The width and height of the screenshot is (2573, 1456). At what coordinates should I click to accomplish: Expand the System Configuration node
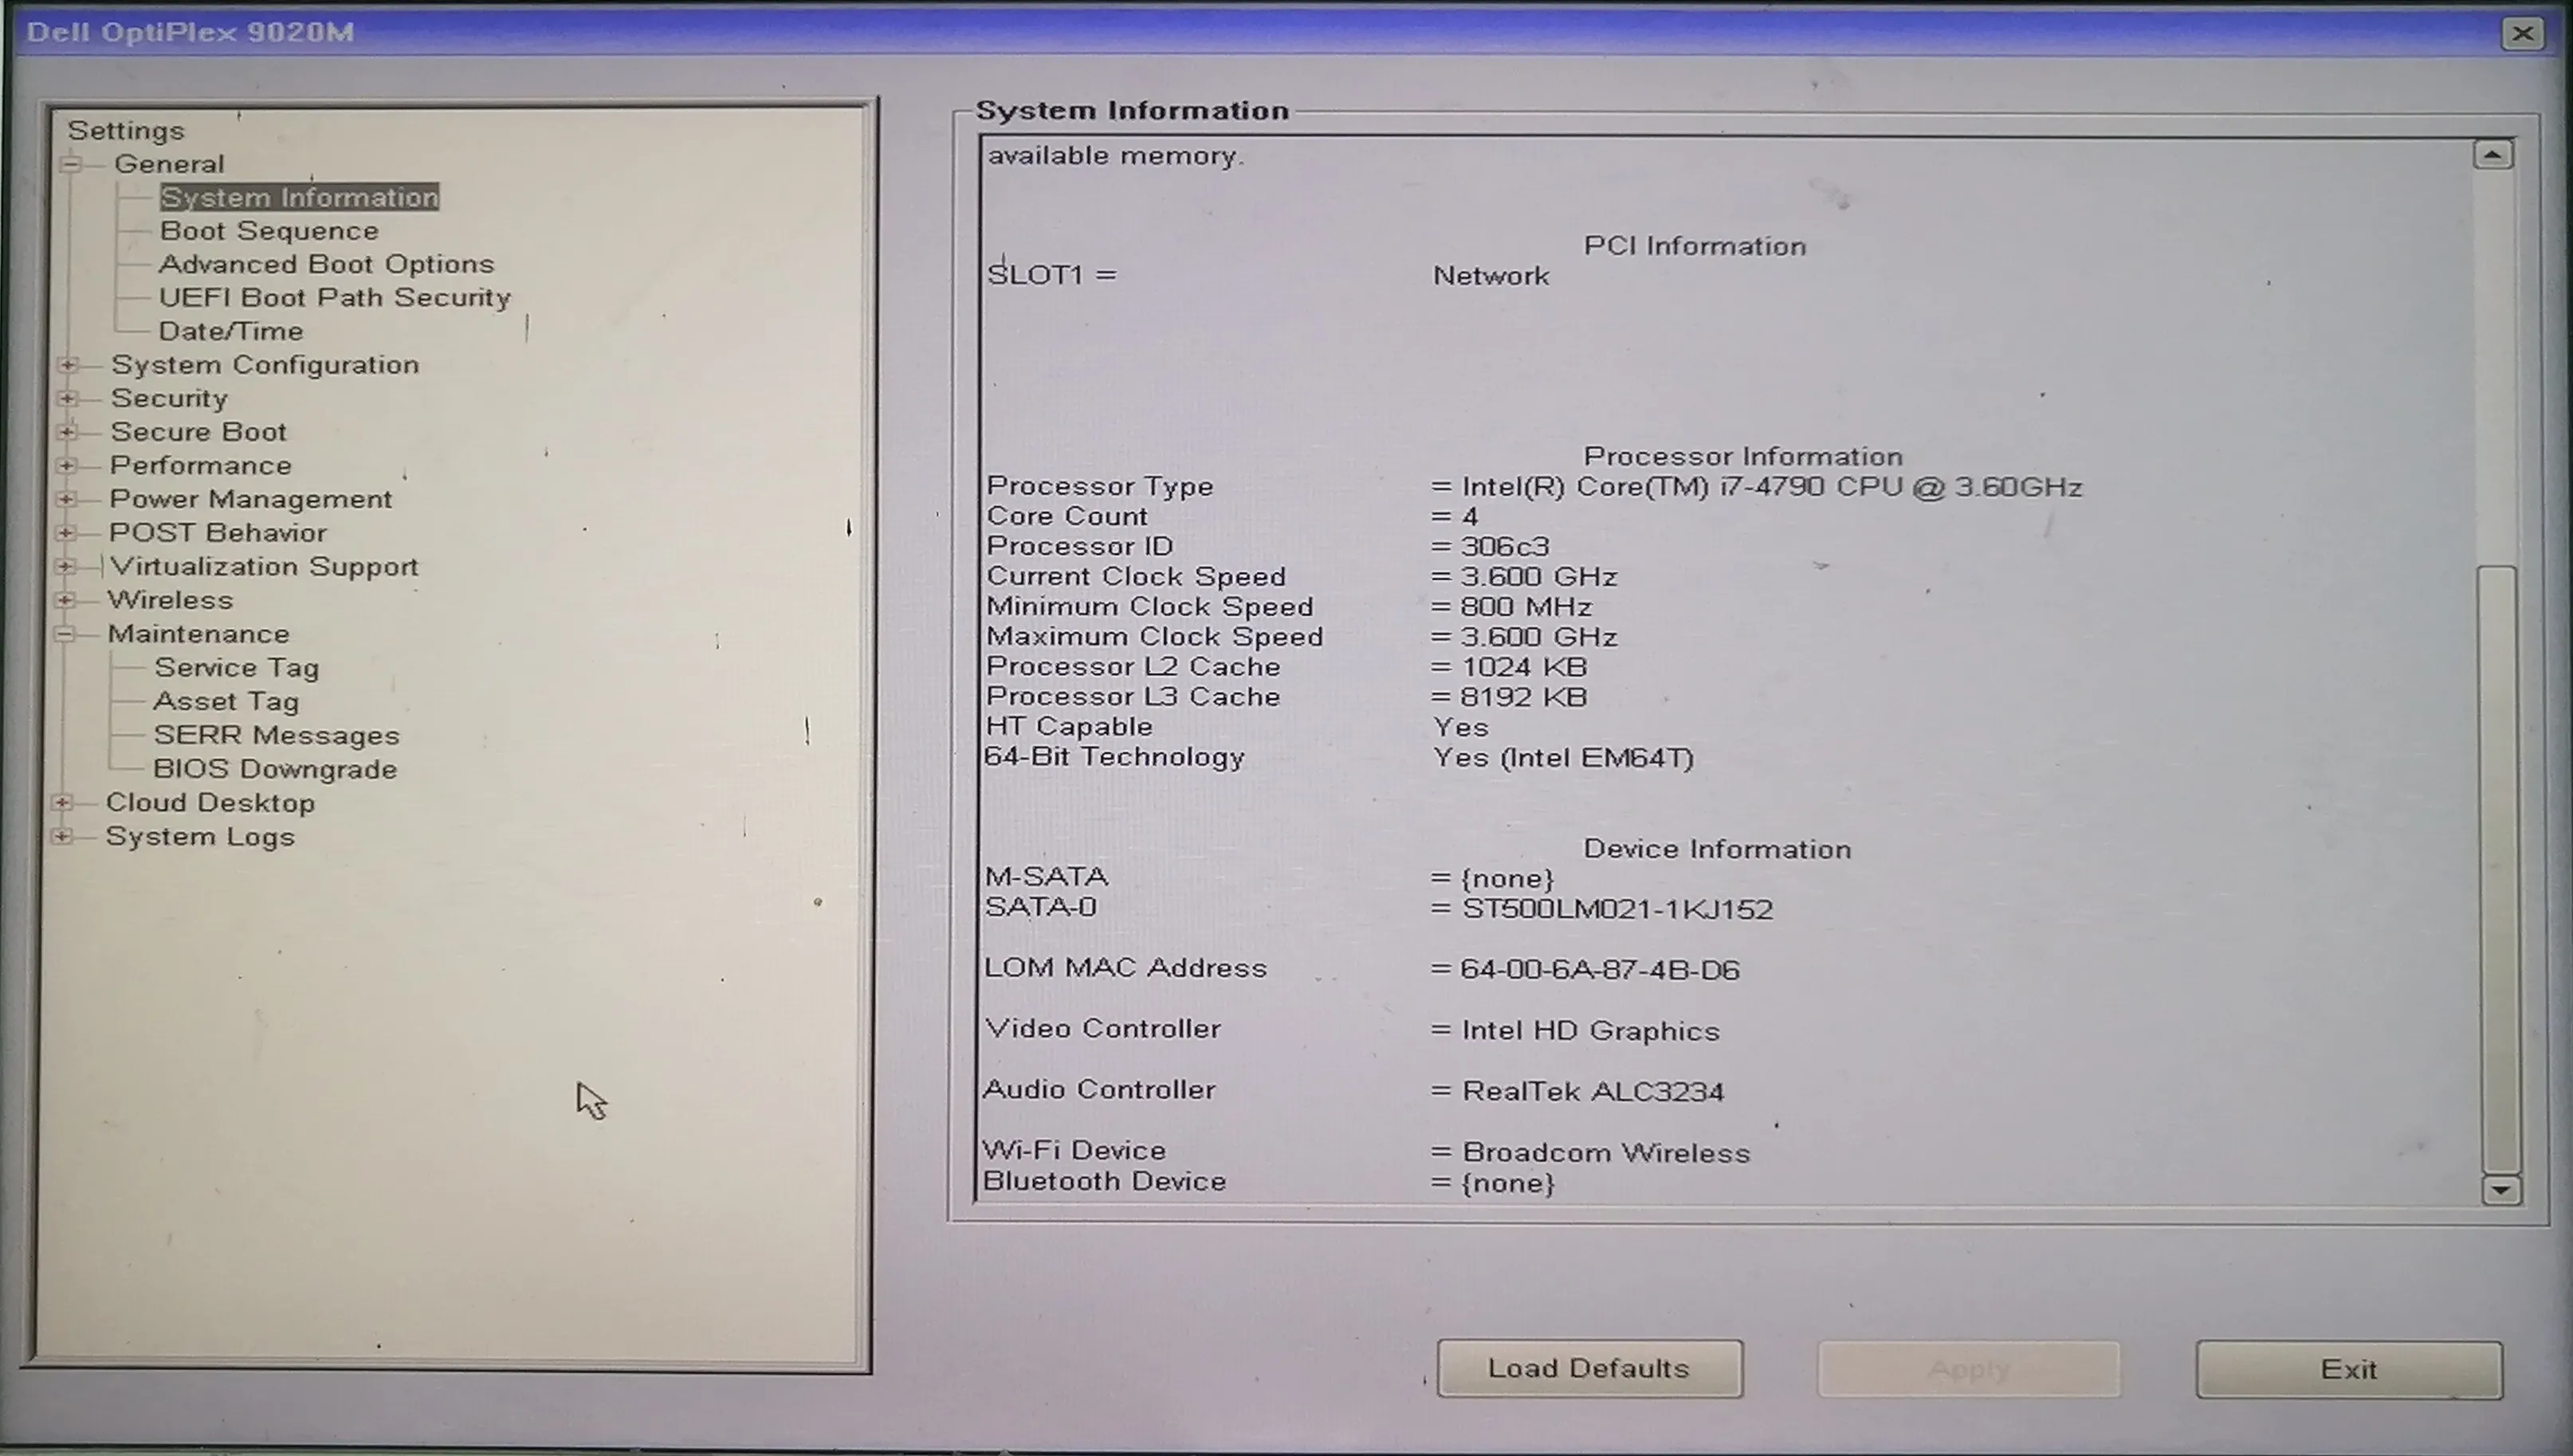point(68,365)
